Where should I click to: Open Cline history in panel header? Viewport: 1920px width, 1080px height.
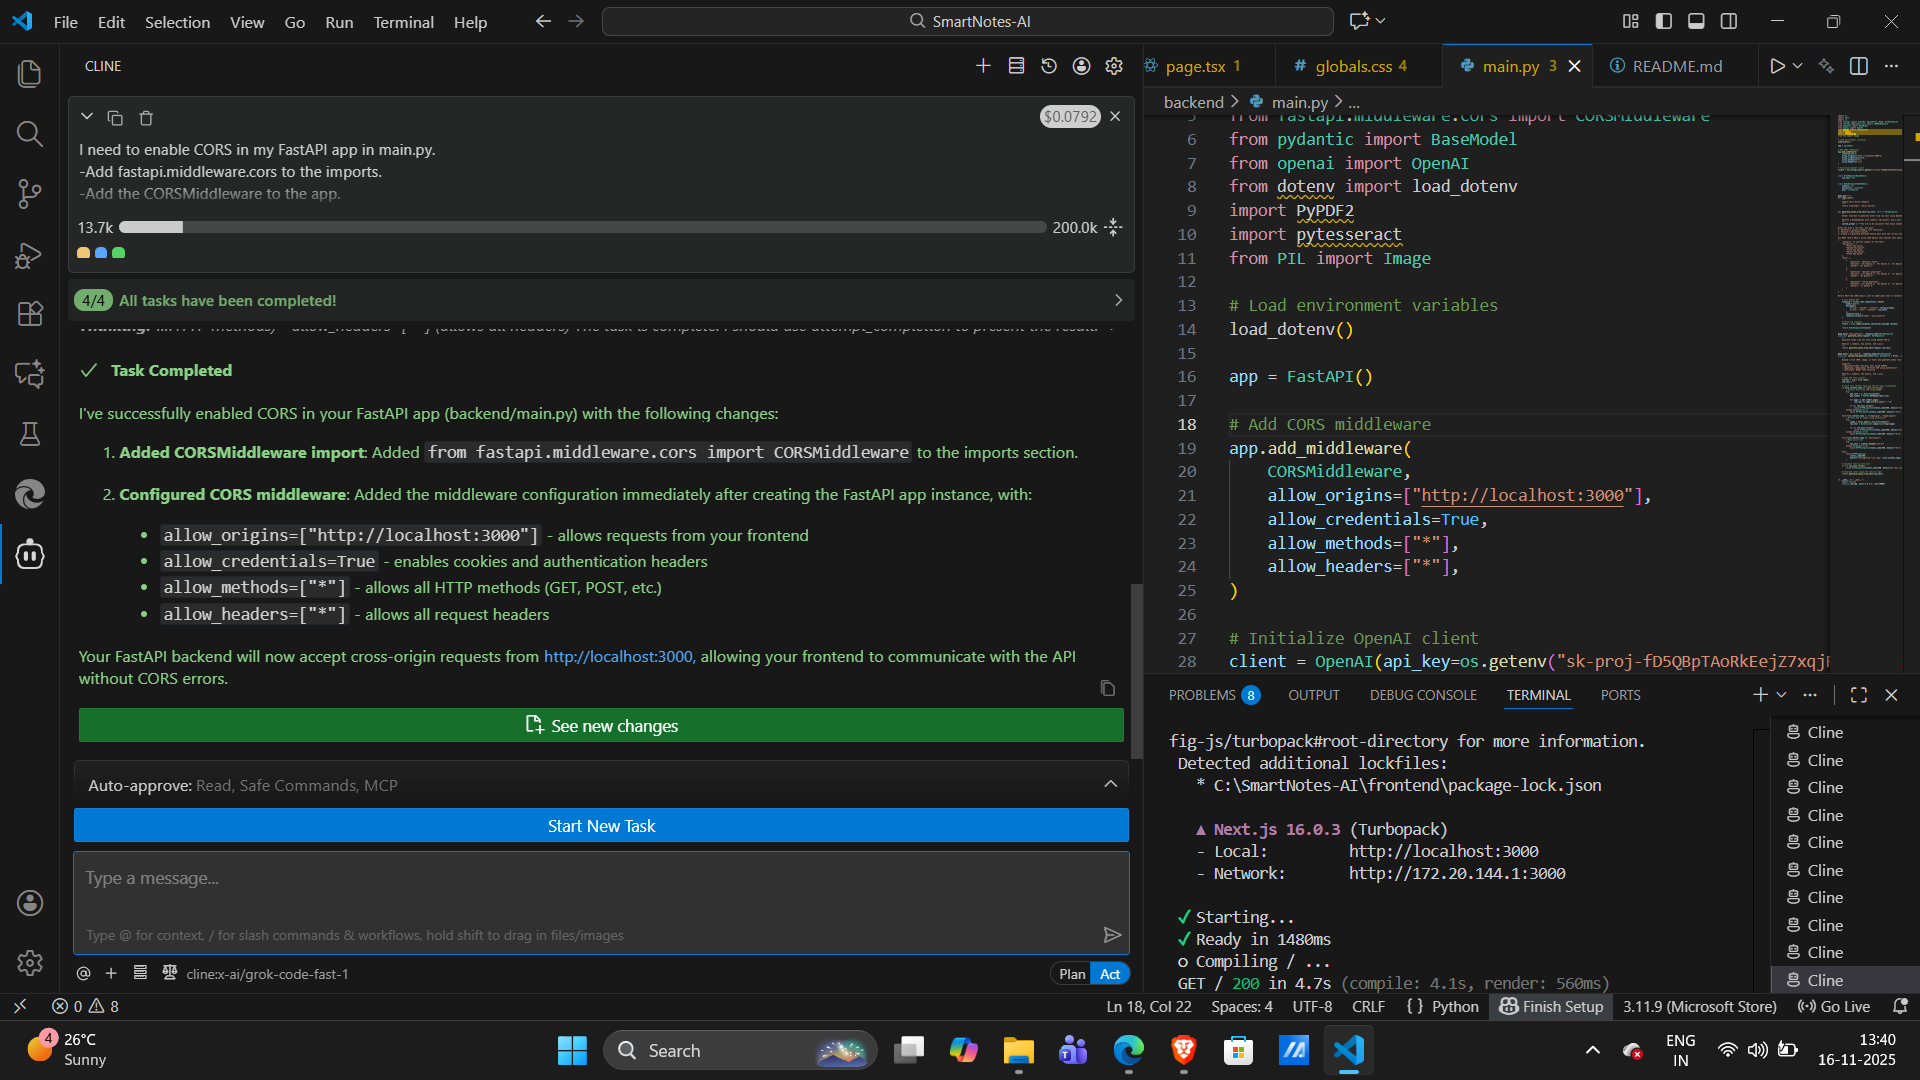tap(1049, 66)
